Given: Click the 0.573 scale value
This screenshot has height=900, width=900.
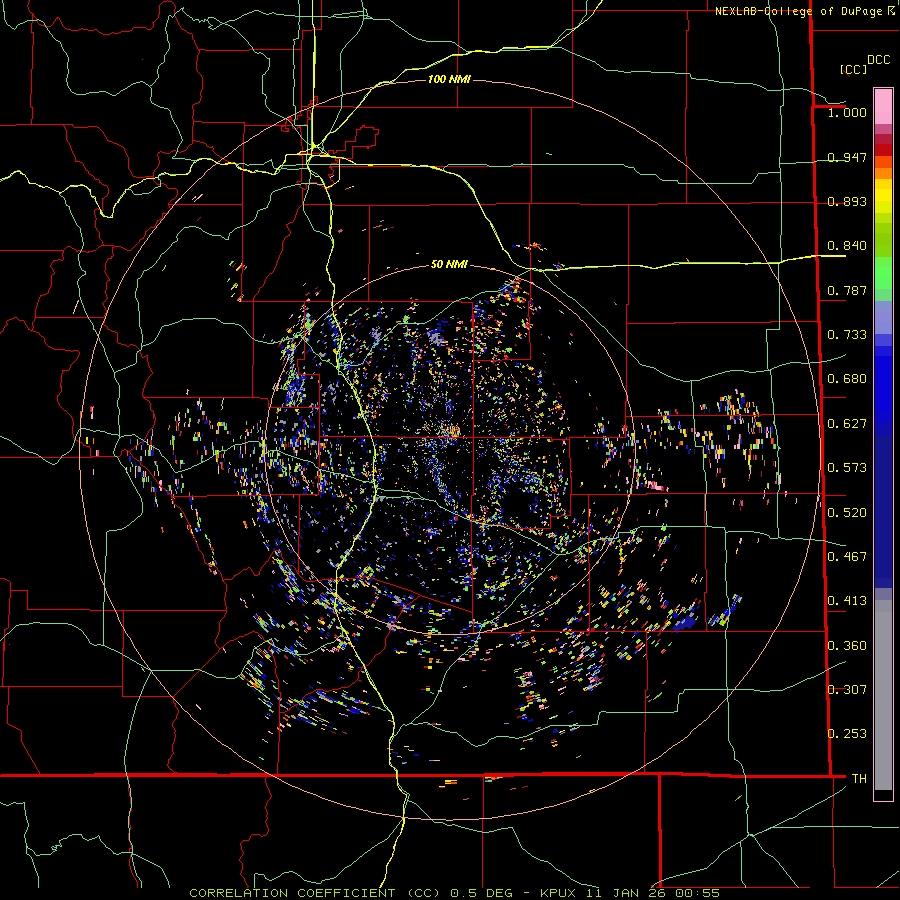Looking at the screenshot, I should tap(847, 468).
